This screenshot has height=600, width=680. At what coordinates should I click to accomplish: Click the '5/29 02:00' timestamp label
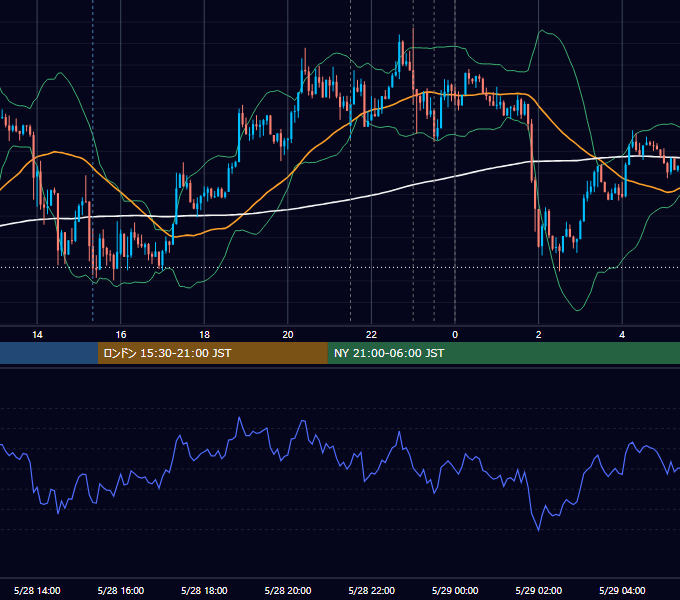pos(539,590)
